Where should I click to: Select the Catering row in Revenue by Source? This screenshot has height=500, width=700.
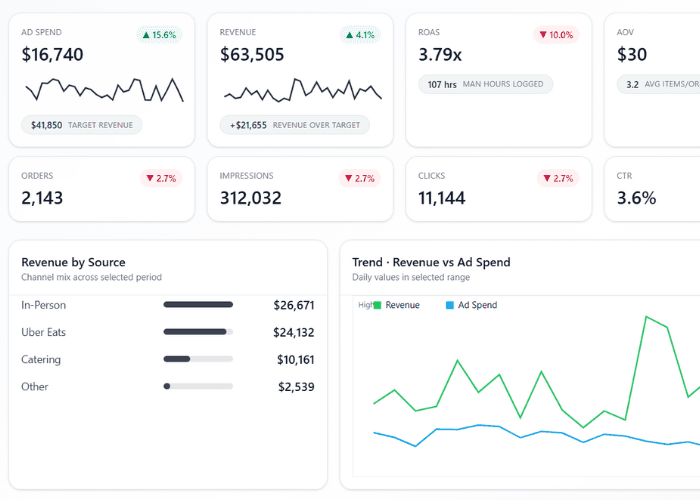[167, 359]
